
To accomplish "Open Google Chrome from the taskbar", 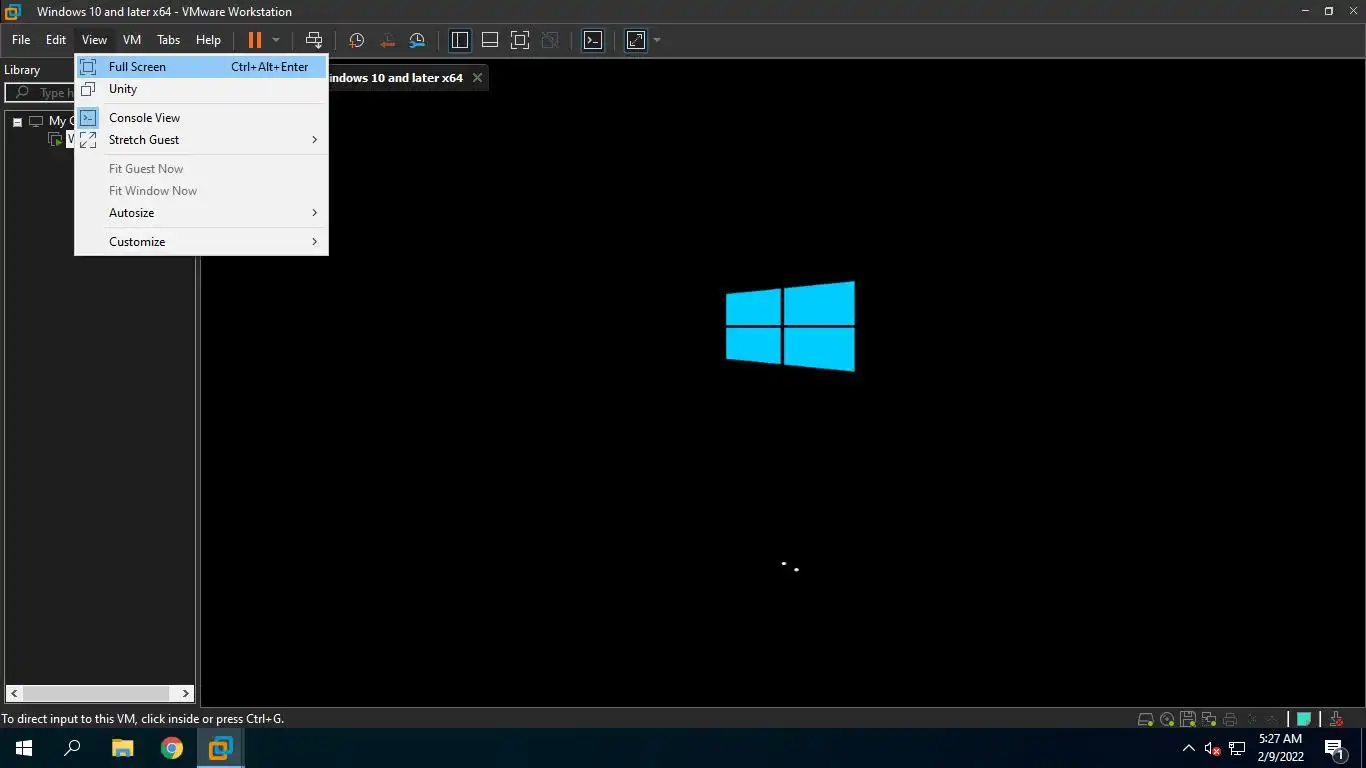I will tap(172, 748).
